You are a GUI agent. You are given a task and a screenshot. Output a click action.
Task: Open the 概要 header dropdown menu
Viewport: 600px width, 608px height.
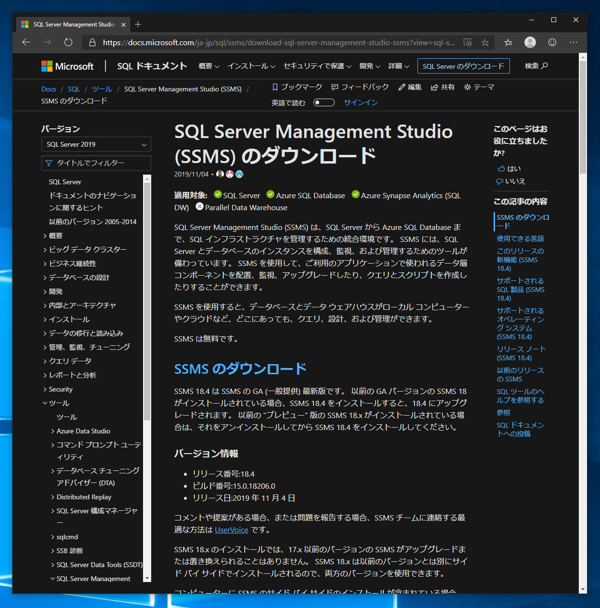click(x=209, y=66)
